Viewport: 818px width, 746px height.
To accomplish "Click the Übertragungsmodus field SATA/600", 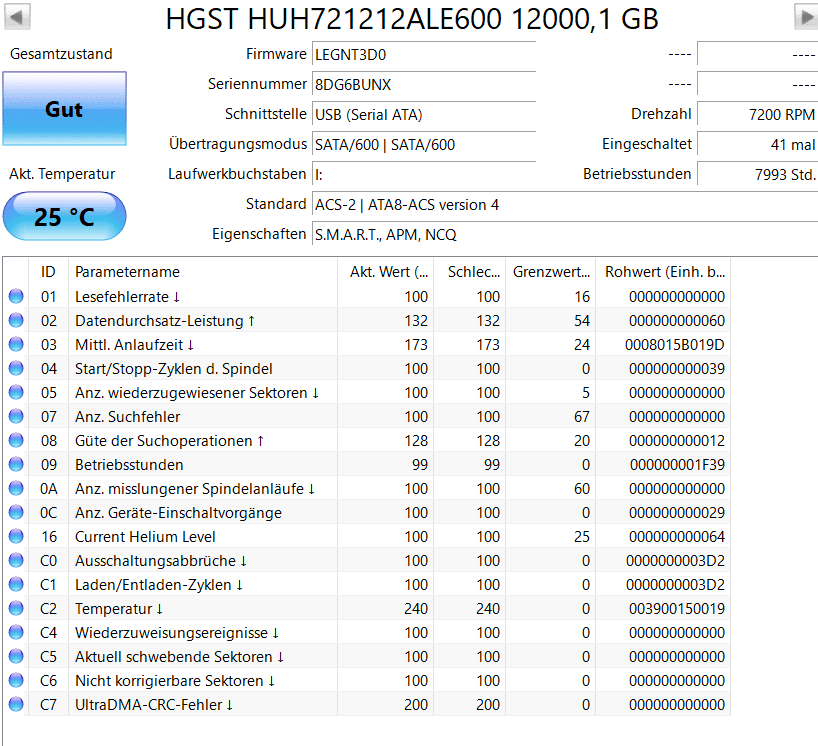I will pos(424,145).
